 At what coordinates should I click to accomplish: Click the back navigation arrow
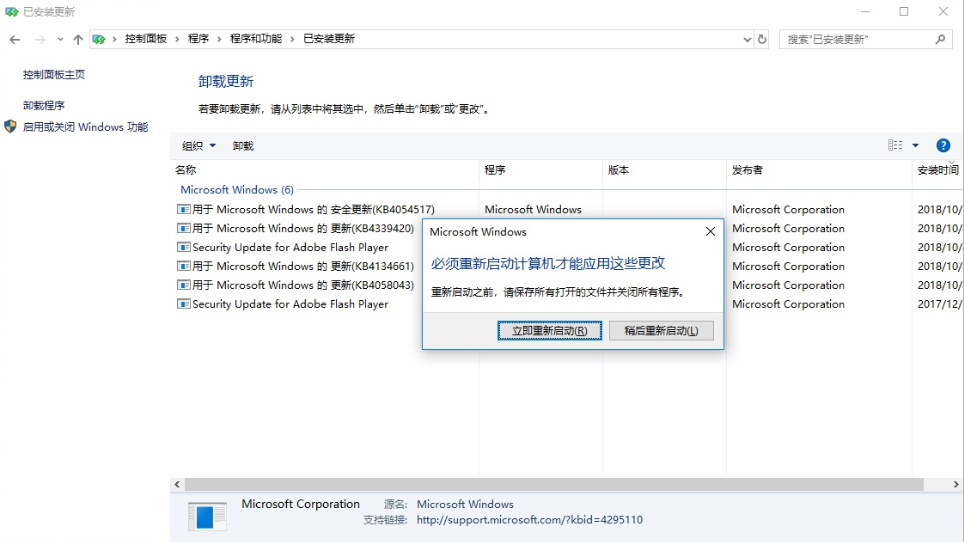pyautogui.click(x=15, y=39)
